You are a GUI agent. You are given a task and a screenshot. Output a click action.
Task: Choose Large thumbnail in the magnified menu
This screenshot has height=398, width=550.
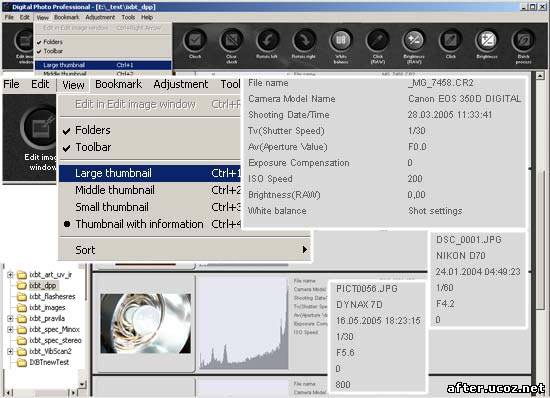click(150, 173)
